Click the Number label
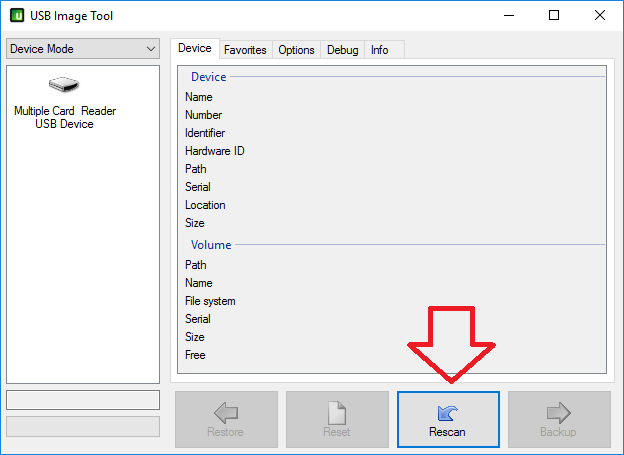 click(x=203, y=115)
